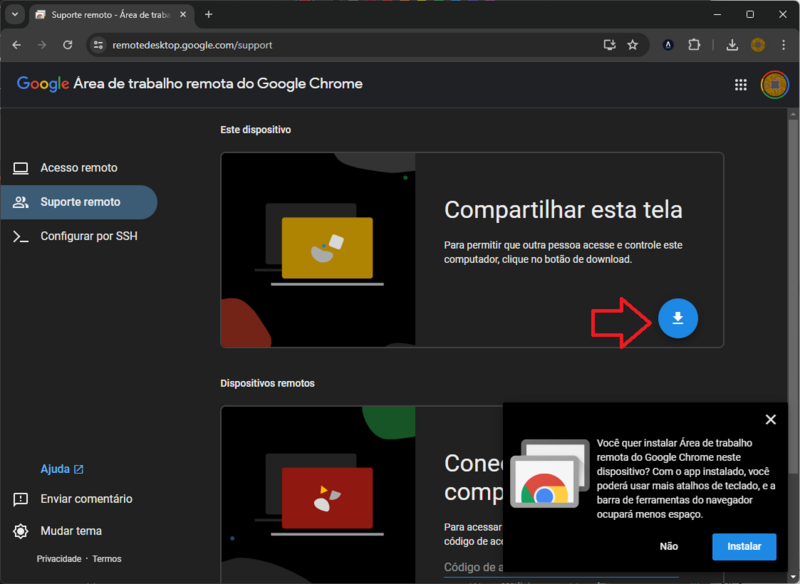This screenshot has height=584, width=800.
Task: Open the Extensions puzzle icon
Action: coord(694,45)
